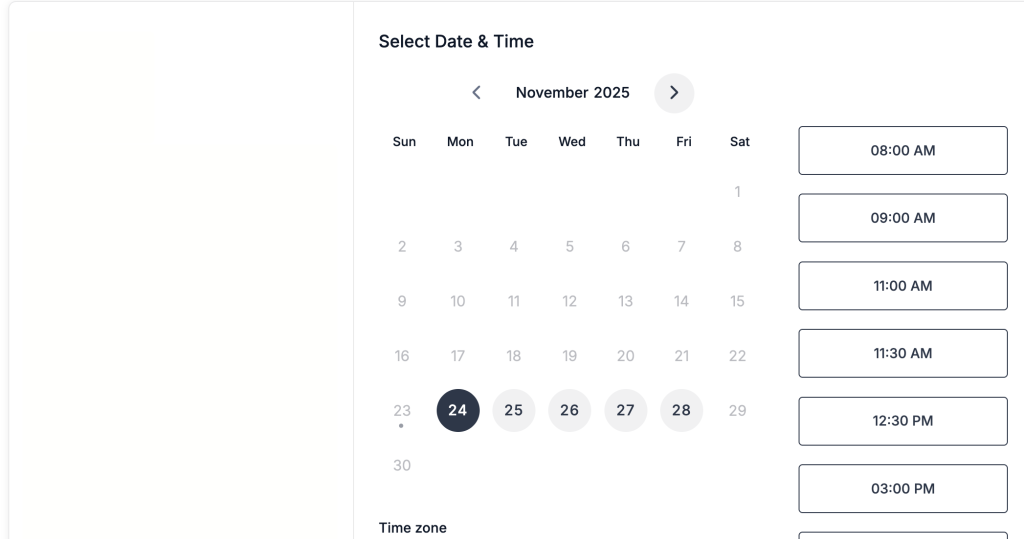
Task: Choose the 09:00 AM time slot
Action: (x=902, y=218)
